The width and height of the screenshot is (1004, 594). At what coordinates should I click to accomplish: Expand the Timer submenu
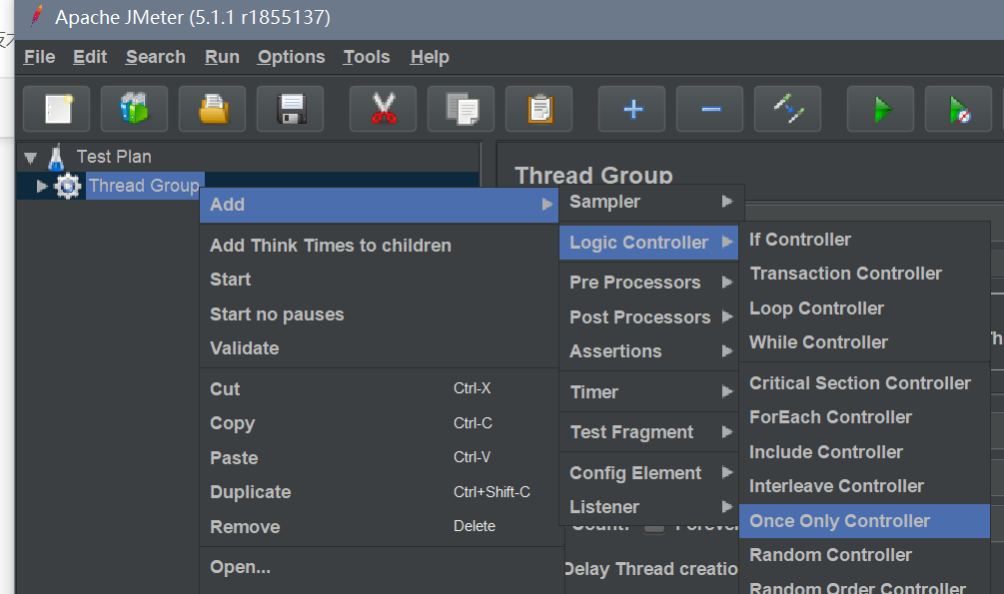[649, 392]
